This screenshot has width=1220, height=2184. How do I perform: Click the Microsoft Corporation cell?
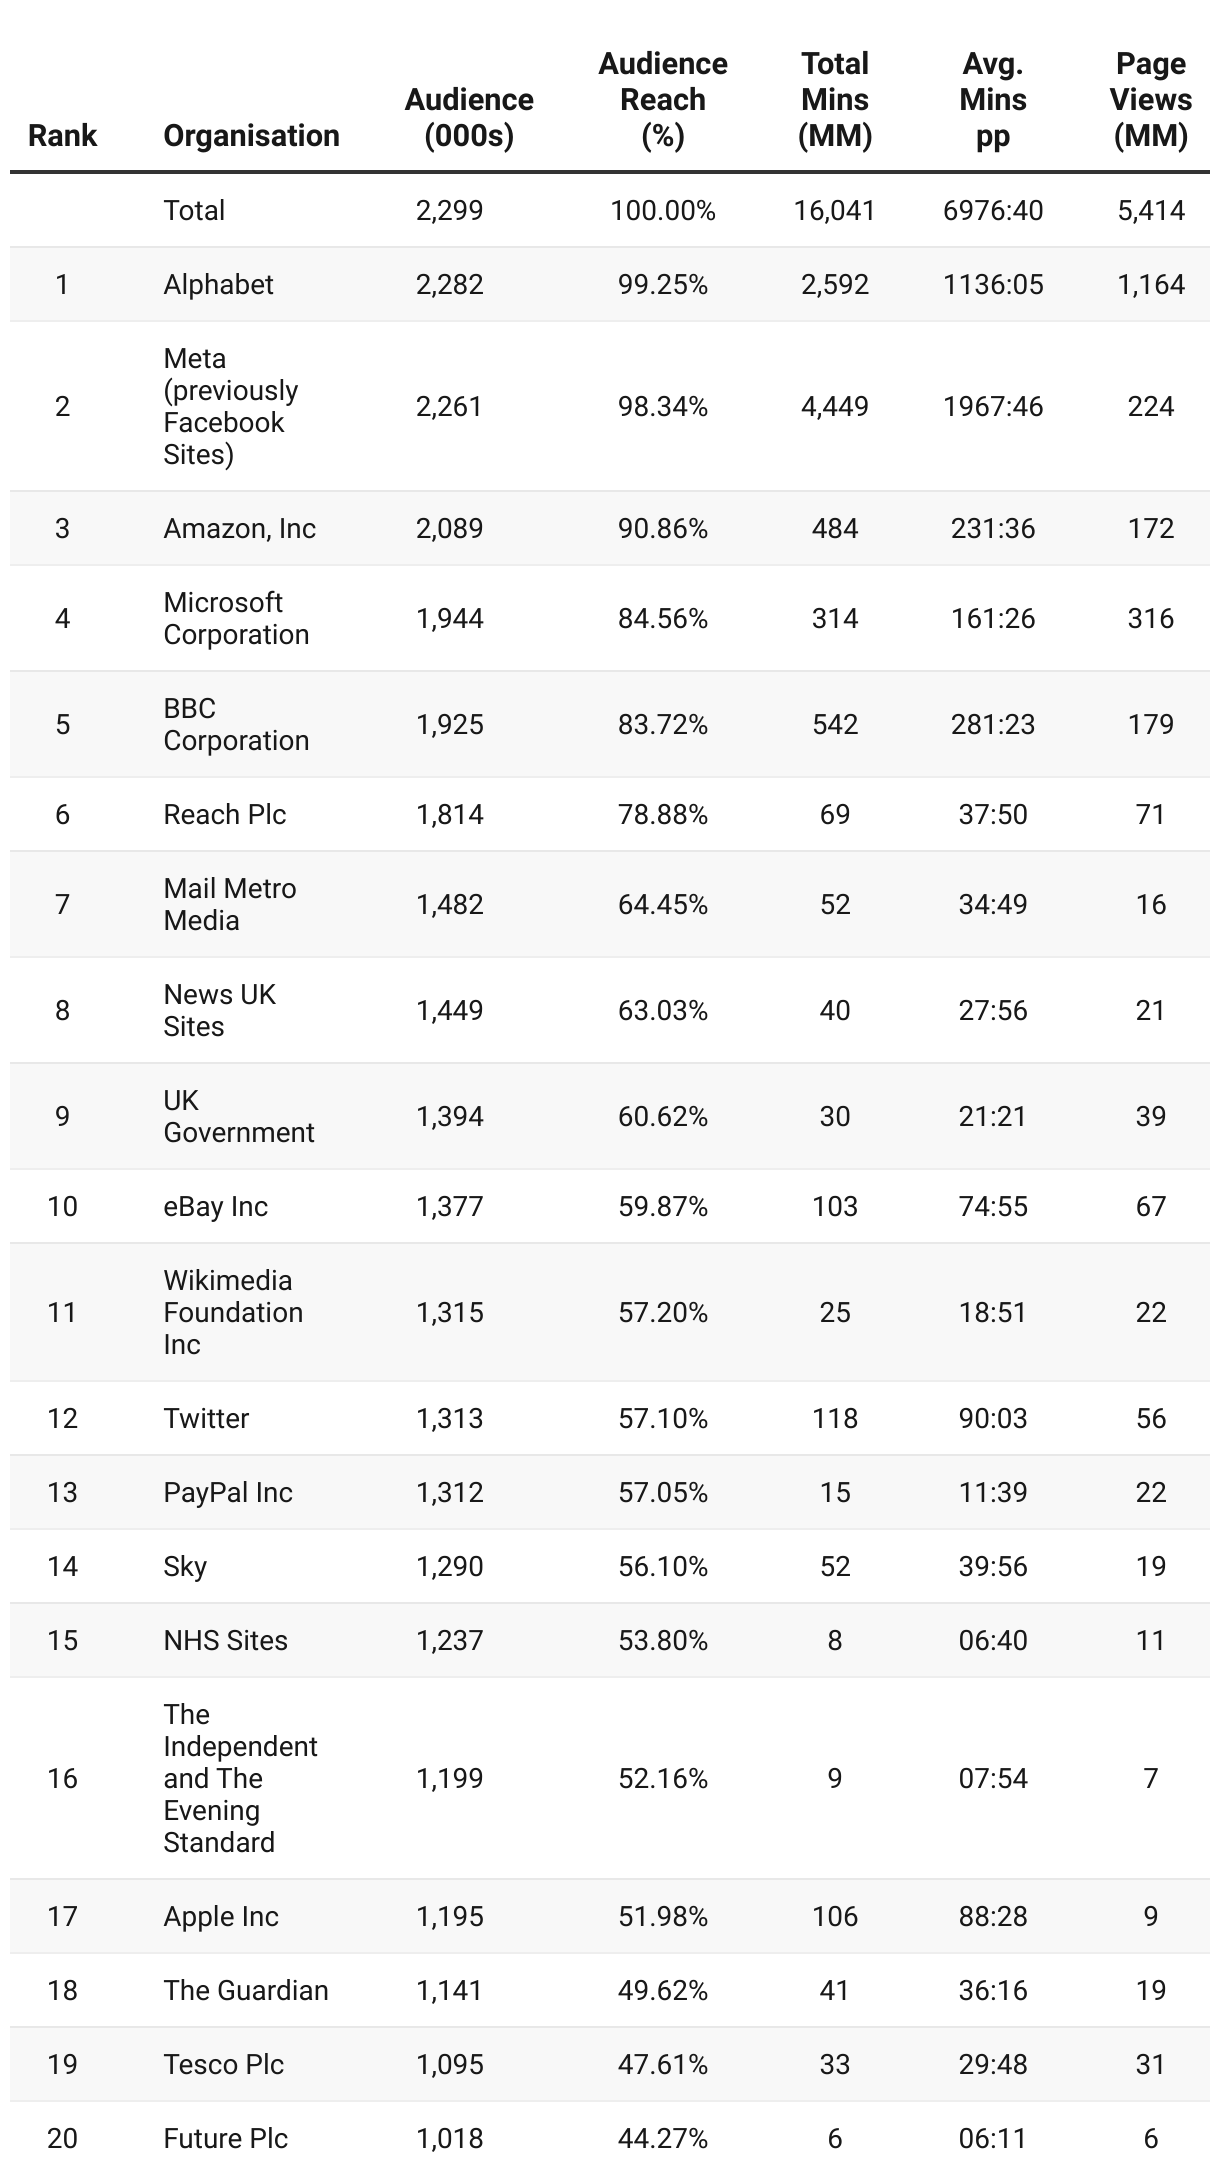click(236, 618)
